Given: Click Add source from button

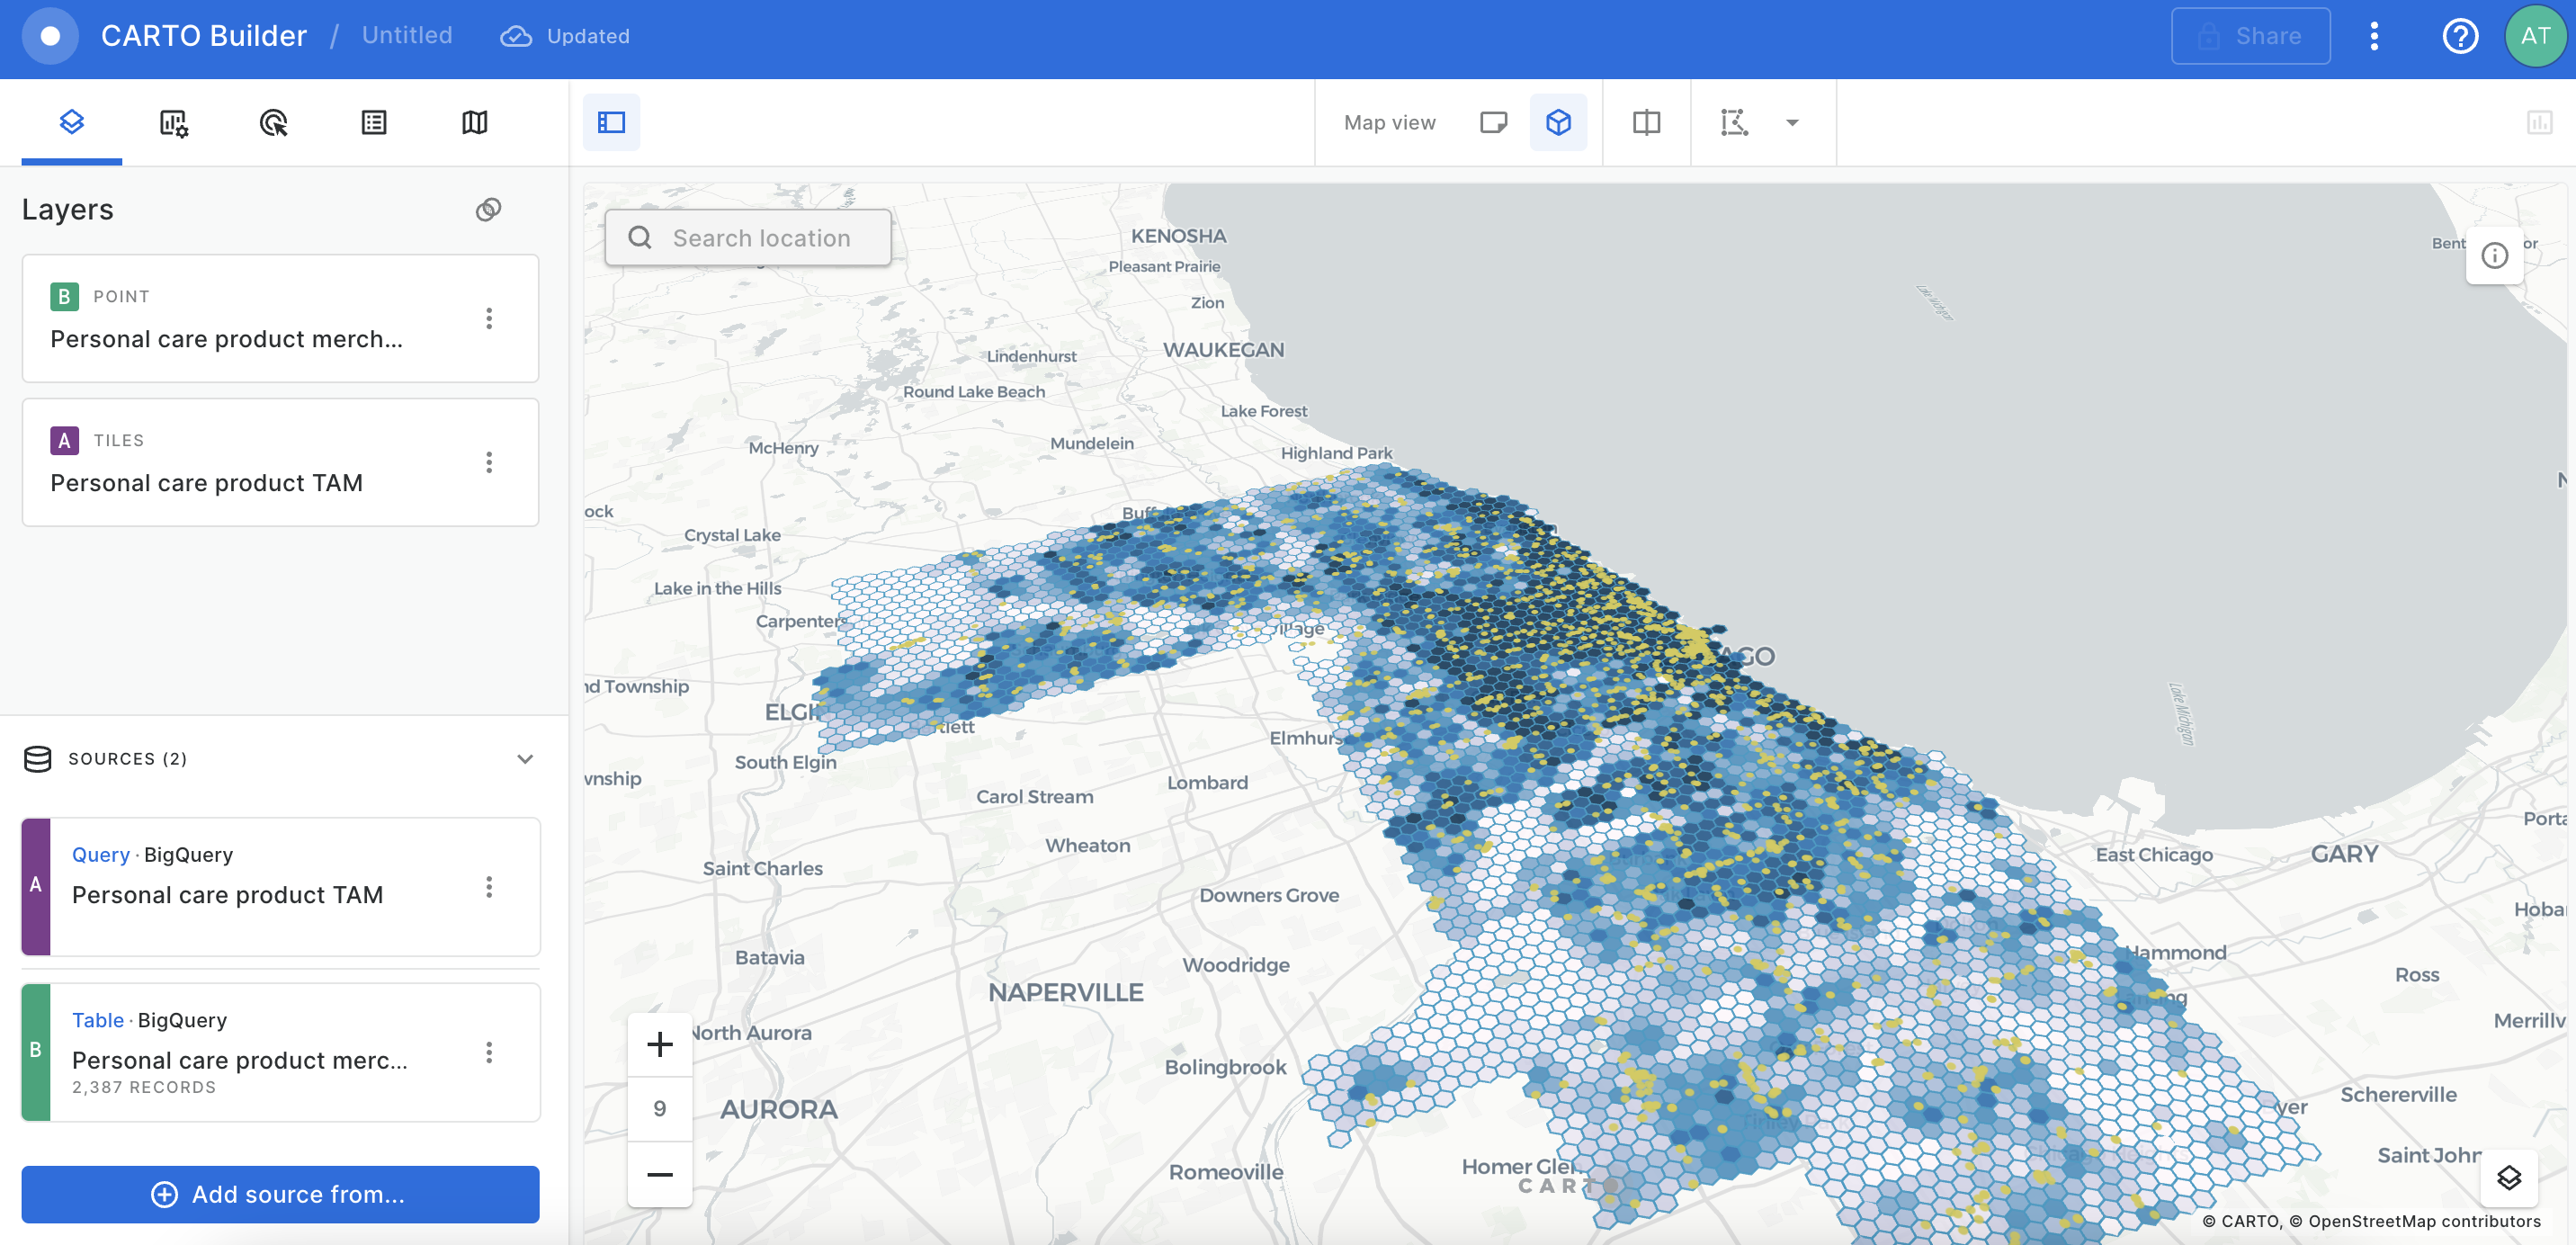Looking at the screenshot, I should 280,1194.
